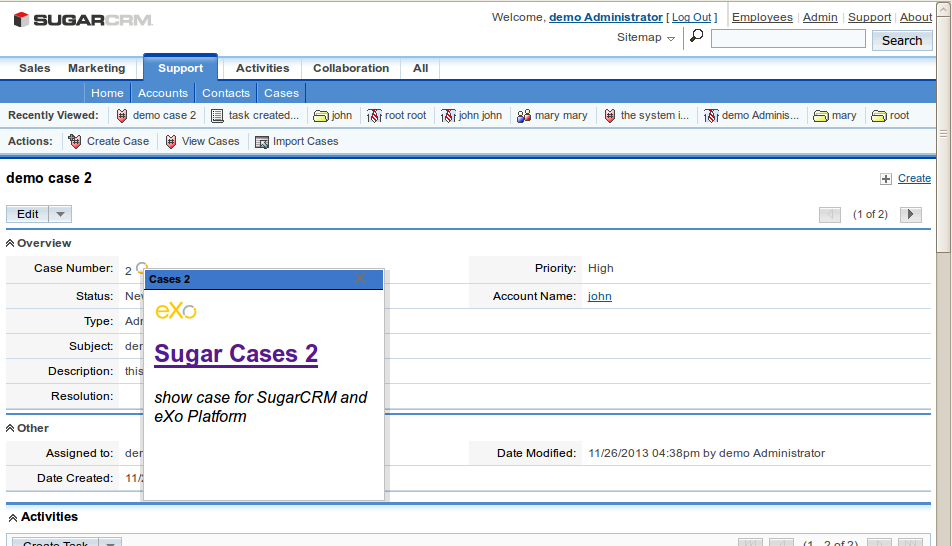Image resolution: width=952 pixels, height=546 pixels.
Task: Click the eXo logo in popup
Action: point(176,311)
